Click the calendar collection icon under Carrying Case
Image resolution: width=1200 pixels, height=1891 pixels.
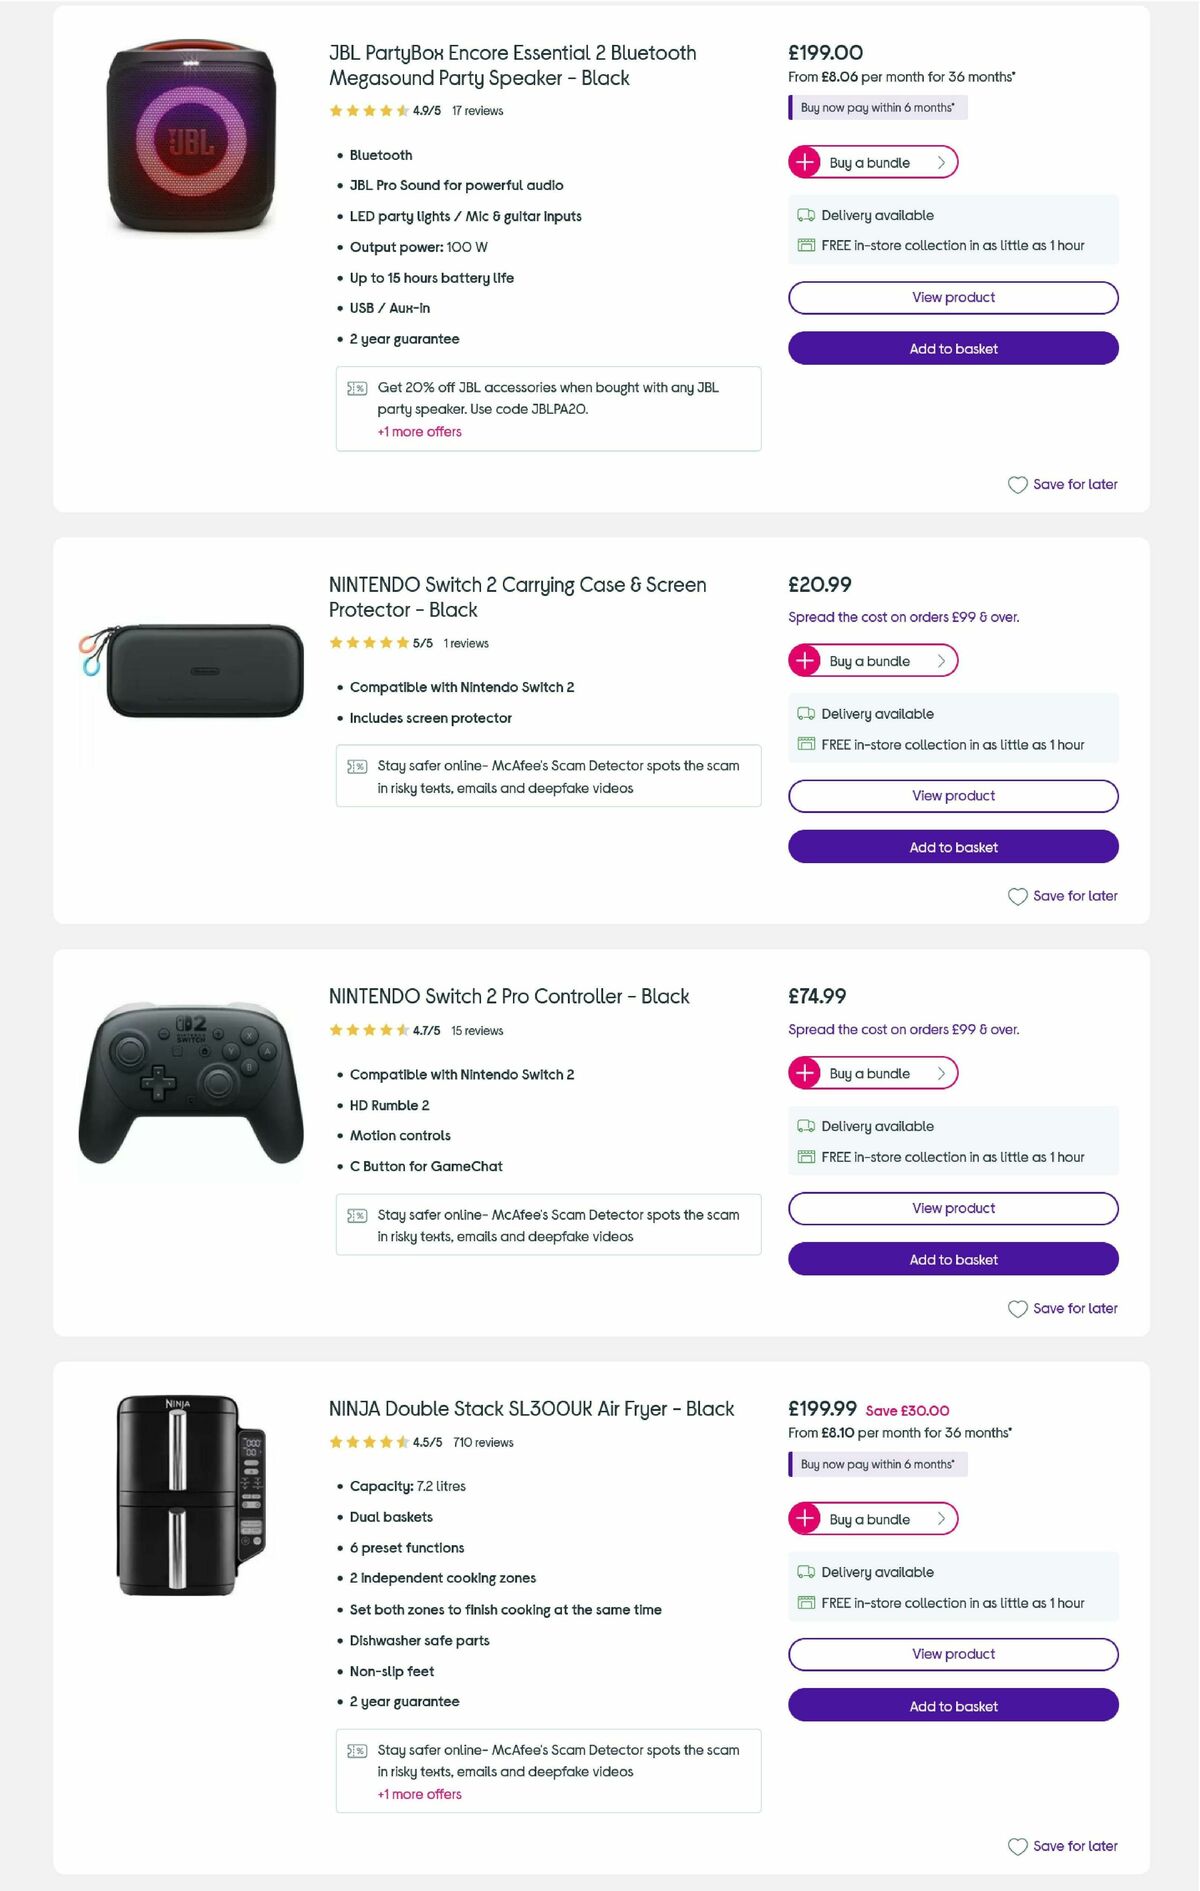(806, 744)
